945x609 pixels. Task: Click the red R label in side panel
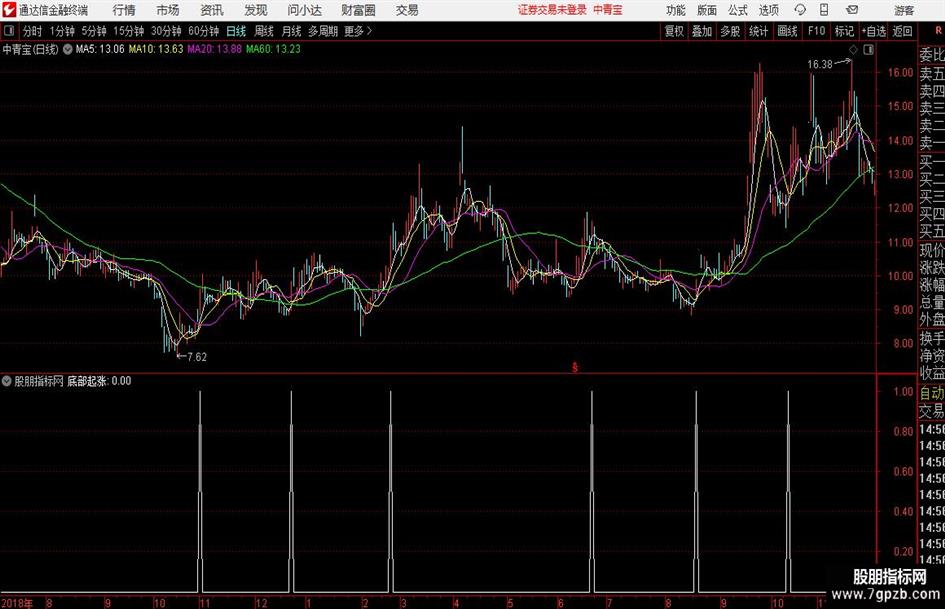938,31
